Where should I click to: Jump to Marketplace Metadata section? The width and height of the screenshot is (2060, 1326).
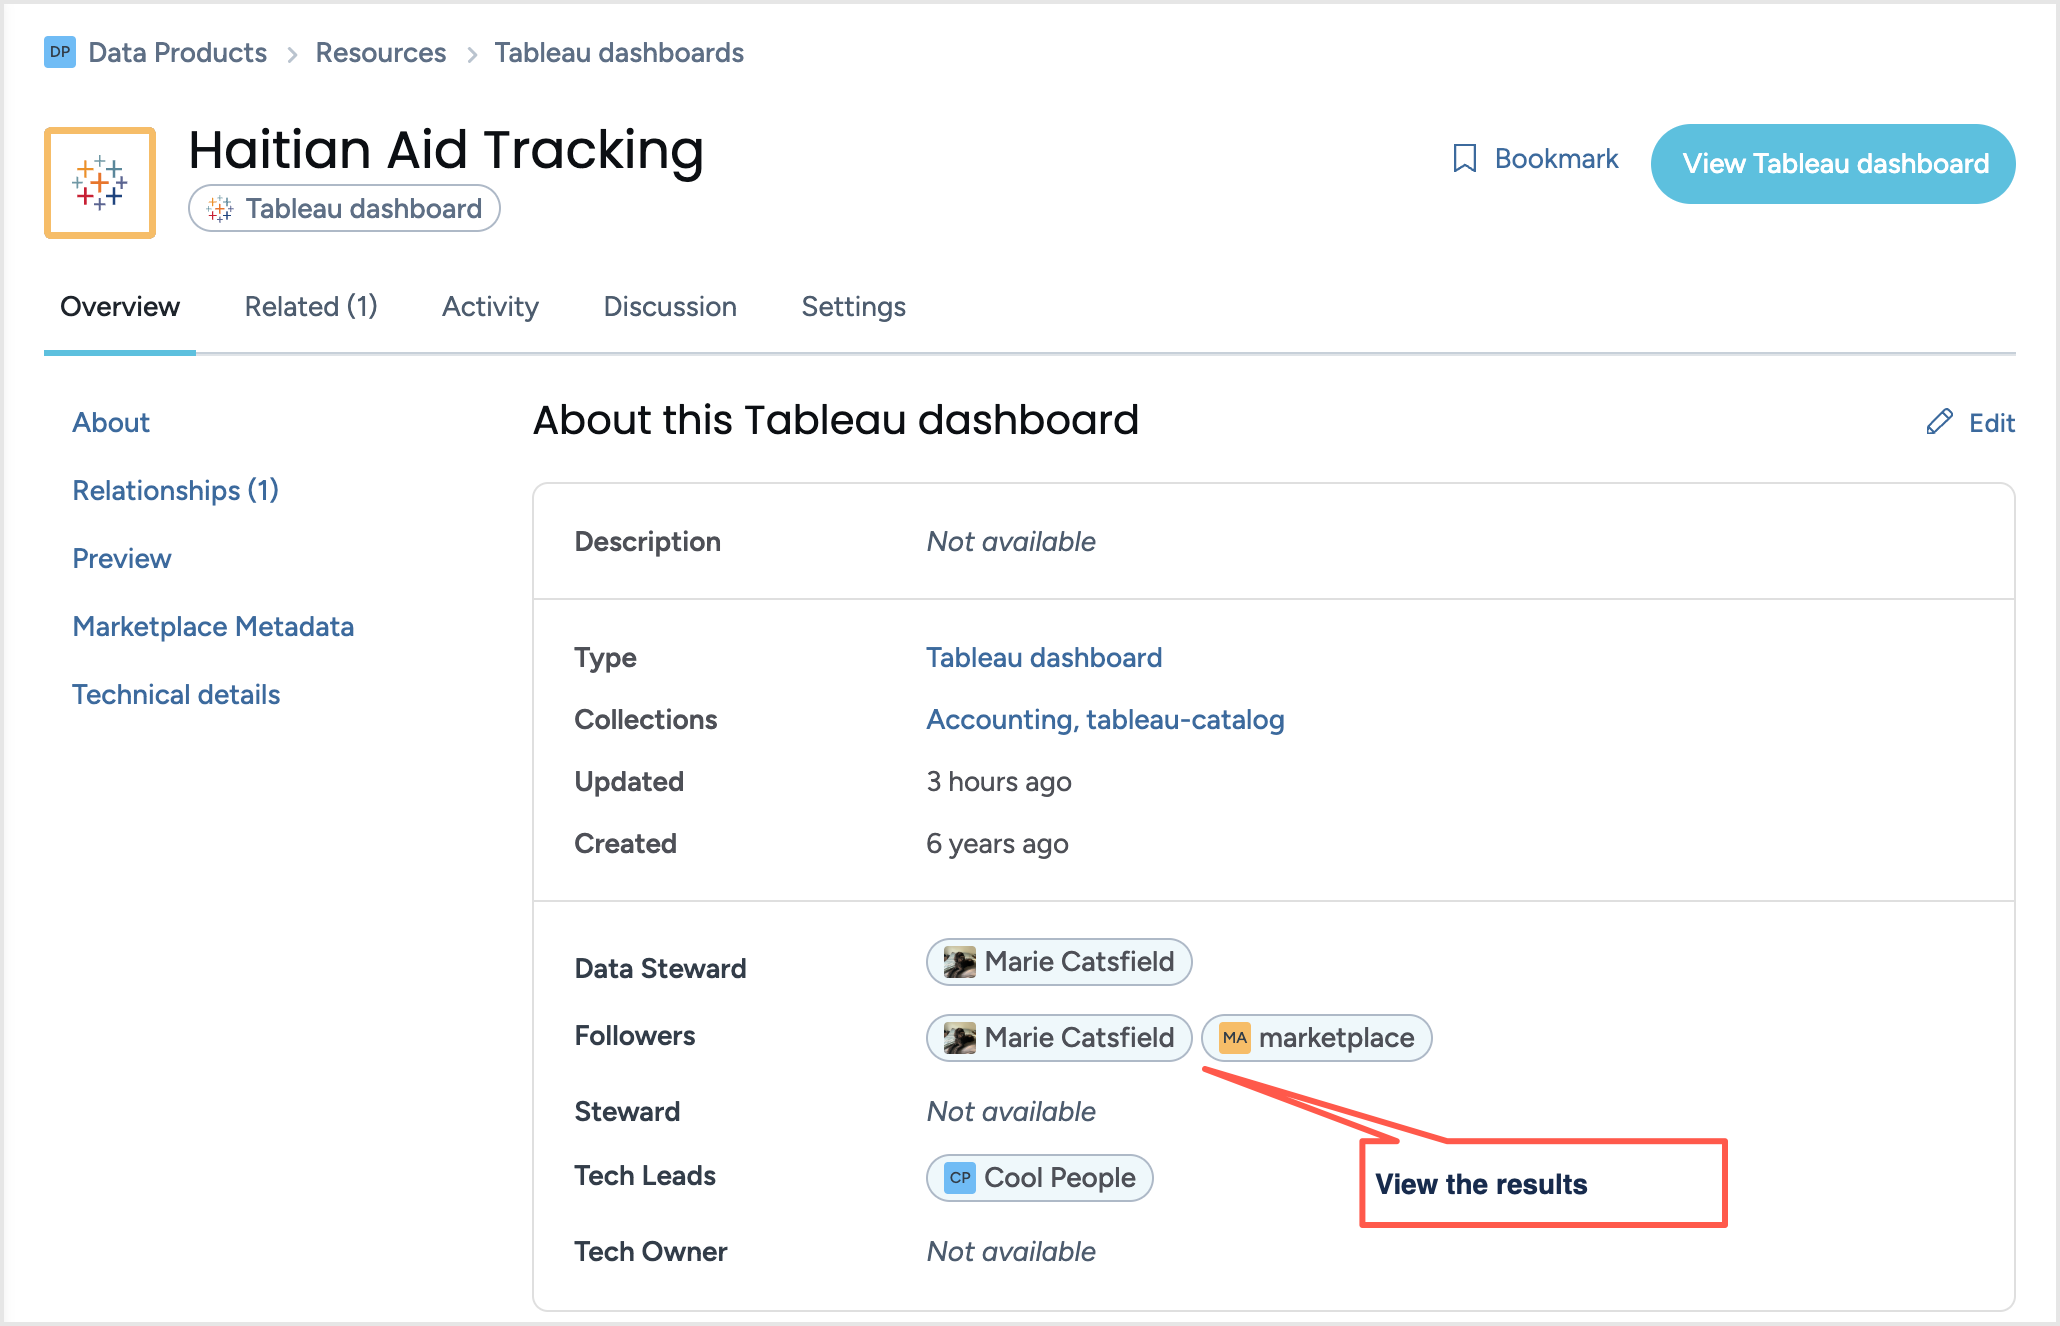point(213,626)
